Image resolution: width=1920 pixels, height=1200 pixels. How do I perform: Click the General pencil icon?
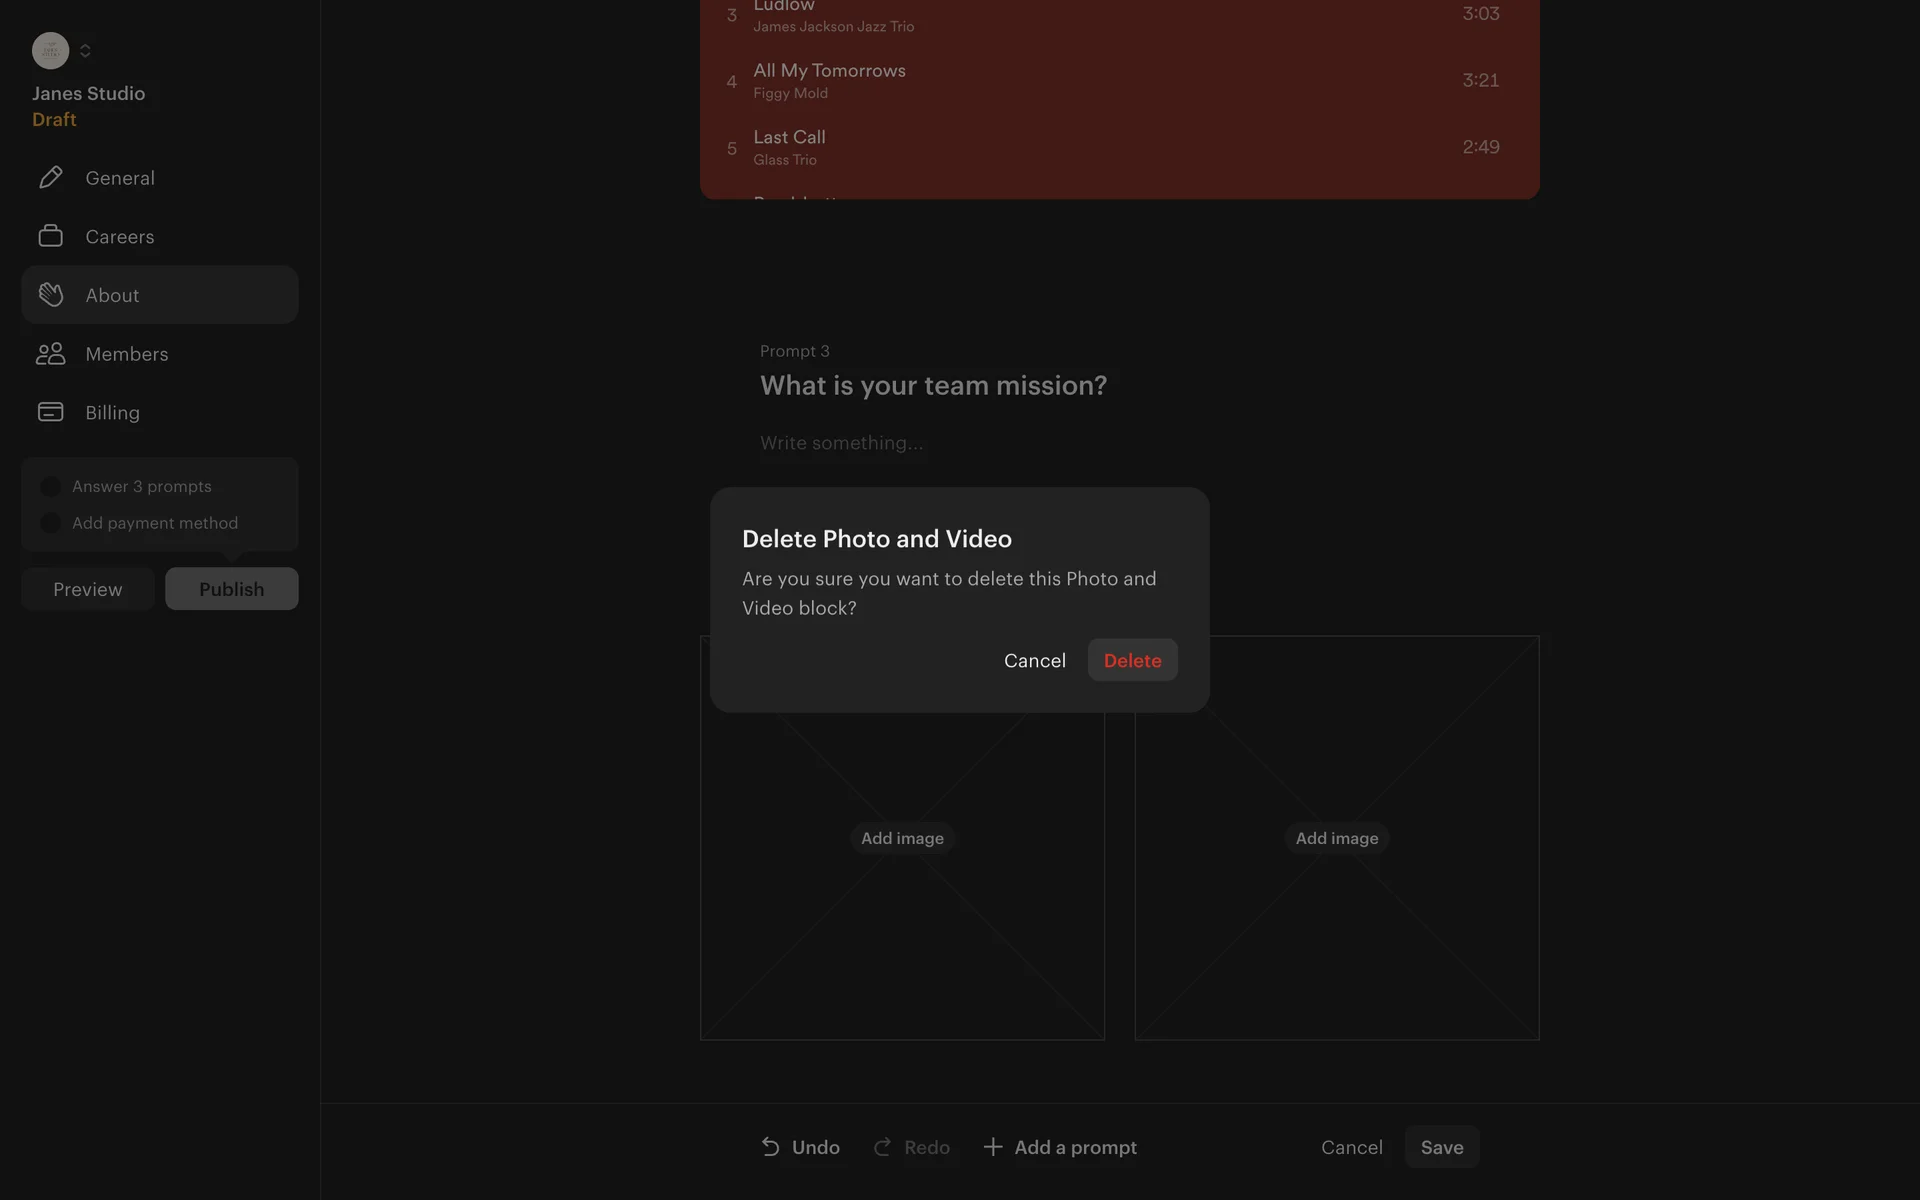pyautogui.click(x=51, y=178)
